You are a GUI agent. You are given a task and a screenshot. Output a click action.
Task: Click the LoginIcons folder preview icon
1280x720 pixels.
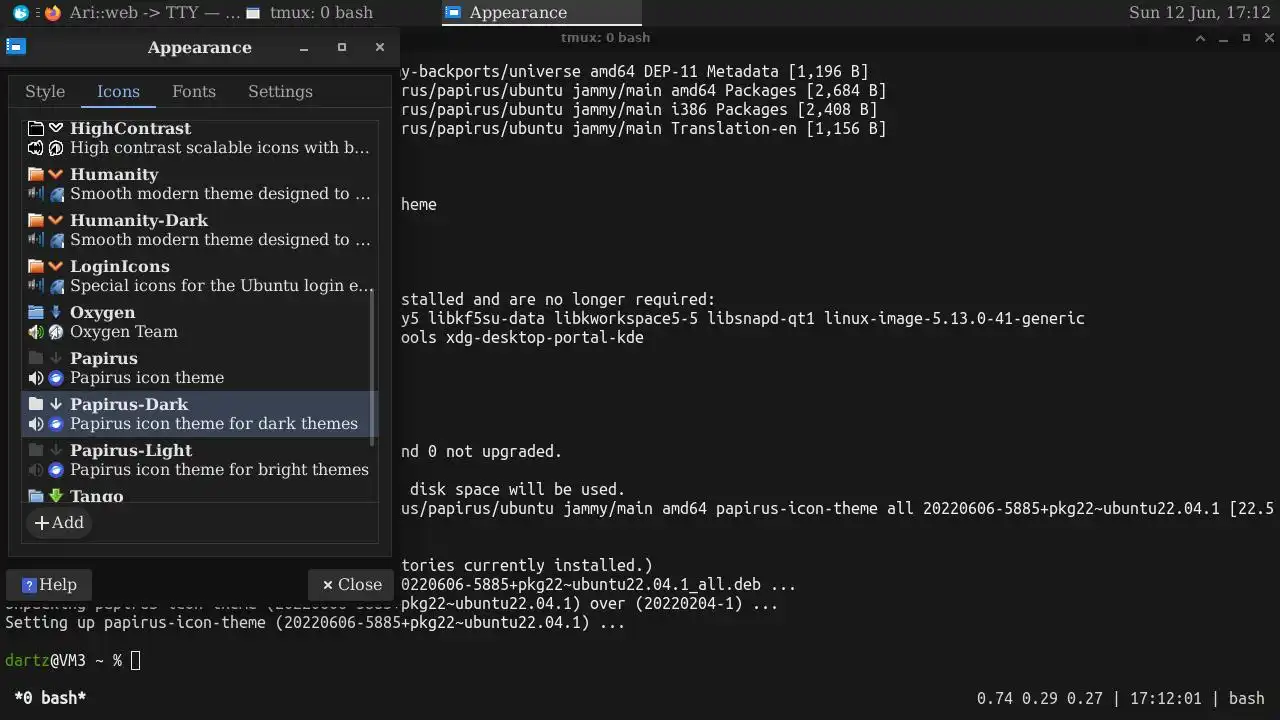pos(36,266)
